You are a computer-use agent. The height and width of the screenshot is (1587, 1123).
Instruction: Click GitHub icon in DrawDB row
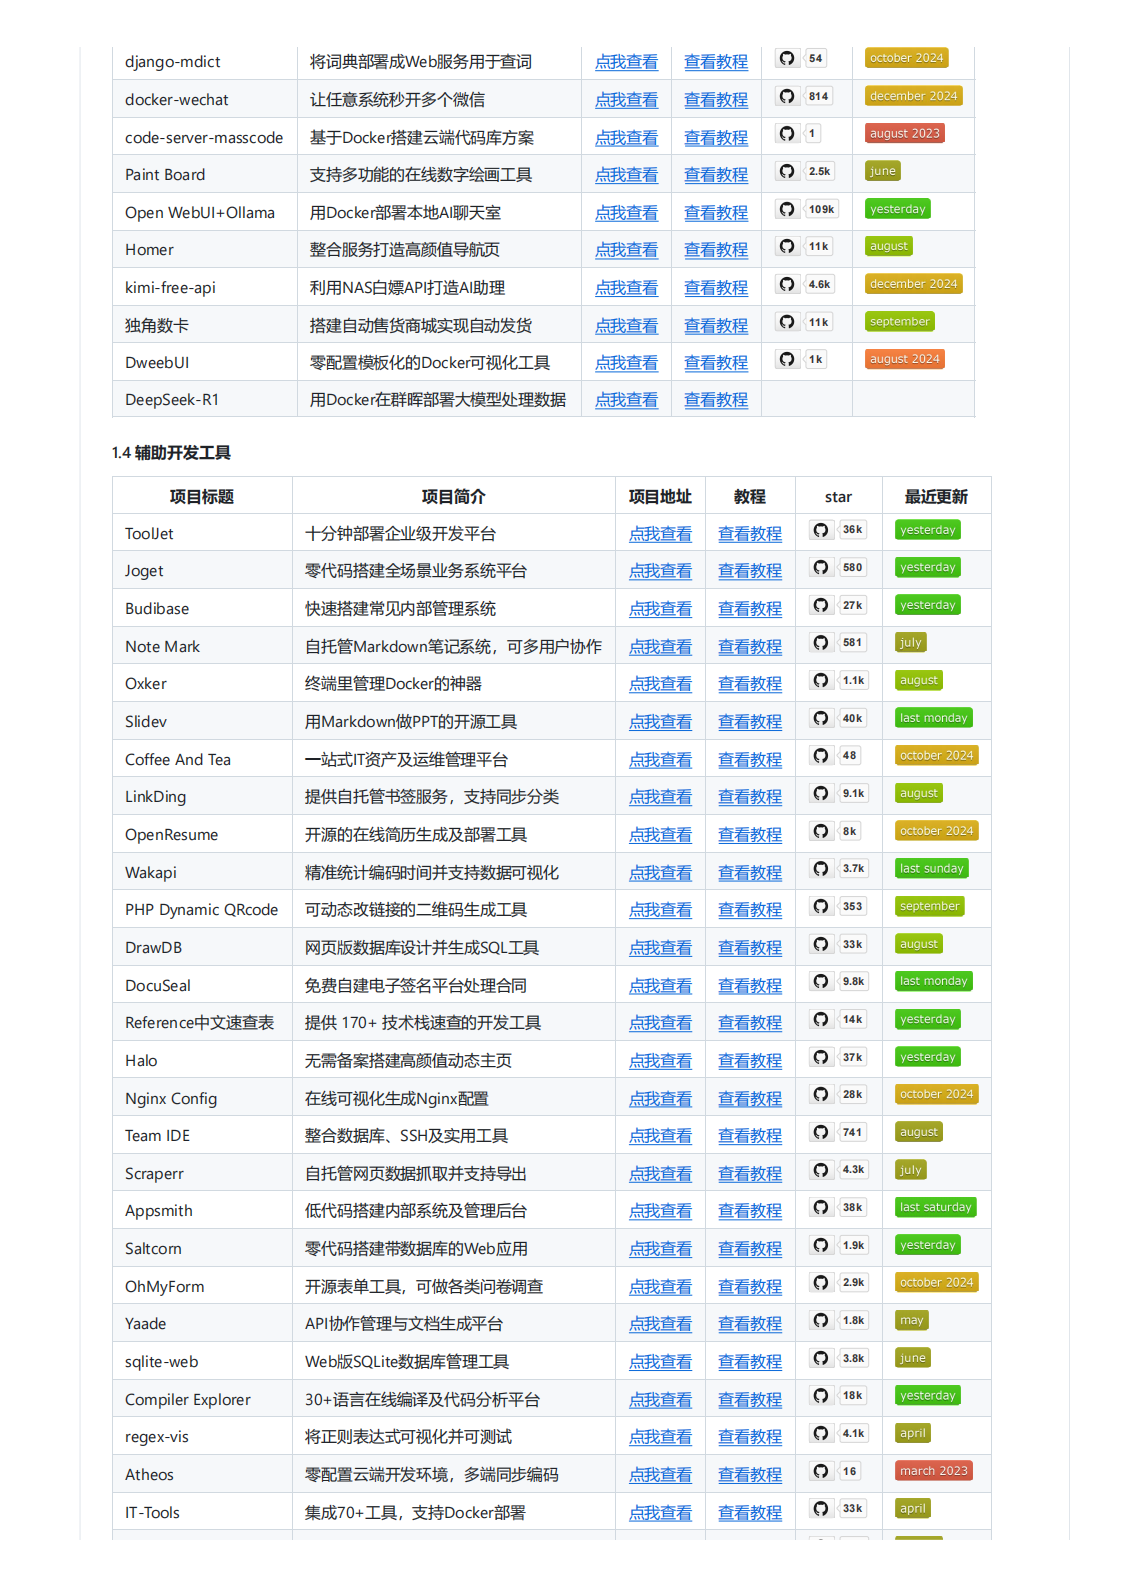(821, 944)
